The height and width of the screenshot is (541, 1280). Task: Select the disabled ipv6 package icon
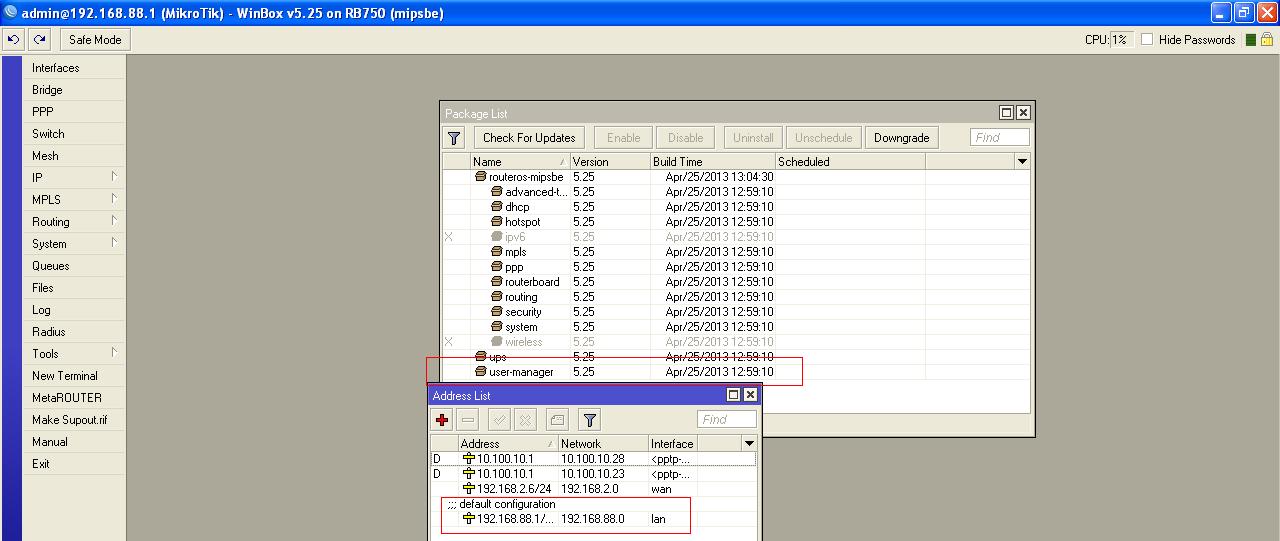pos(497,237)
